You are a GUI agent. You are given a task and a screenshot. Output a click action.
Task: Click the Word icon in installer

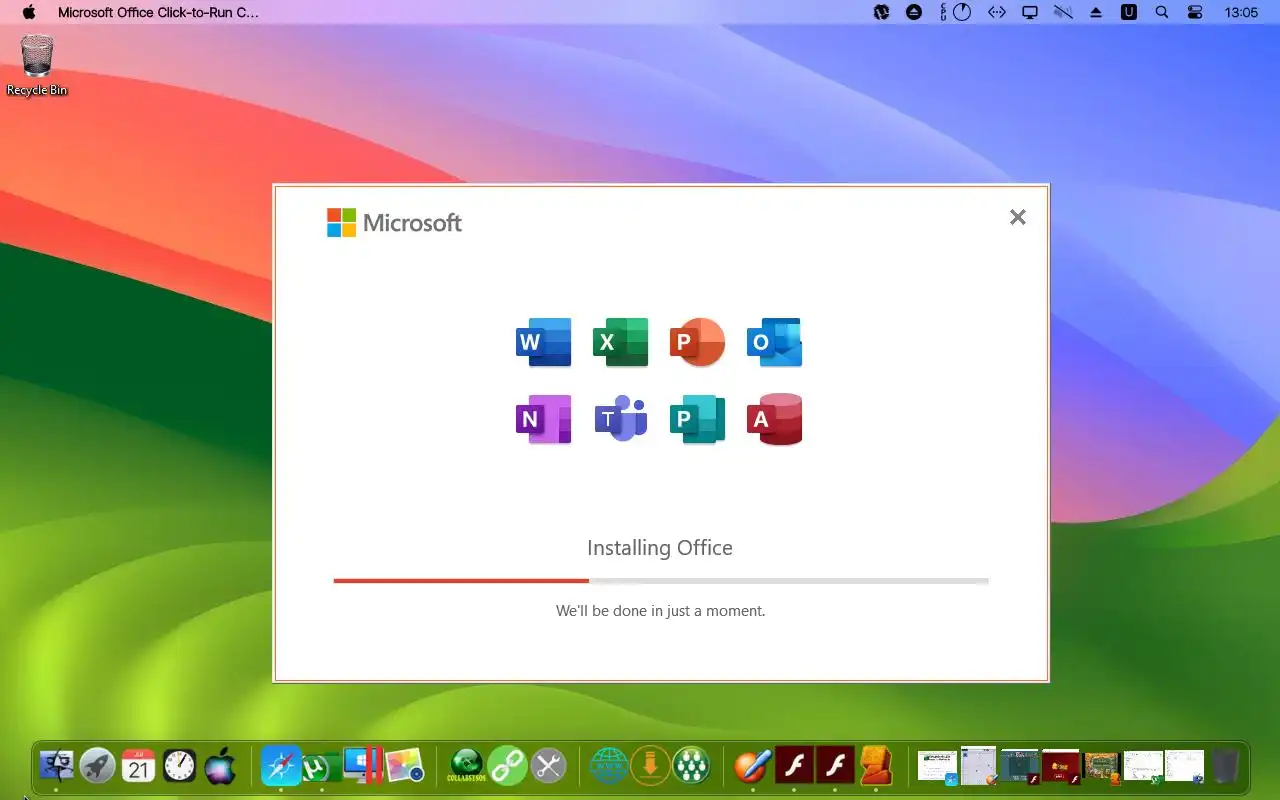tap(543, 342)
